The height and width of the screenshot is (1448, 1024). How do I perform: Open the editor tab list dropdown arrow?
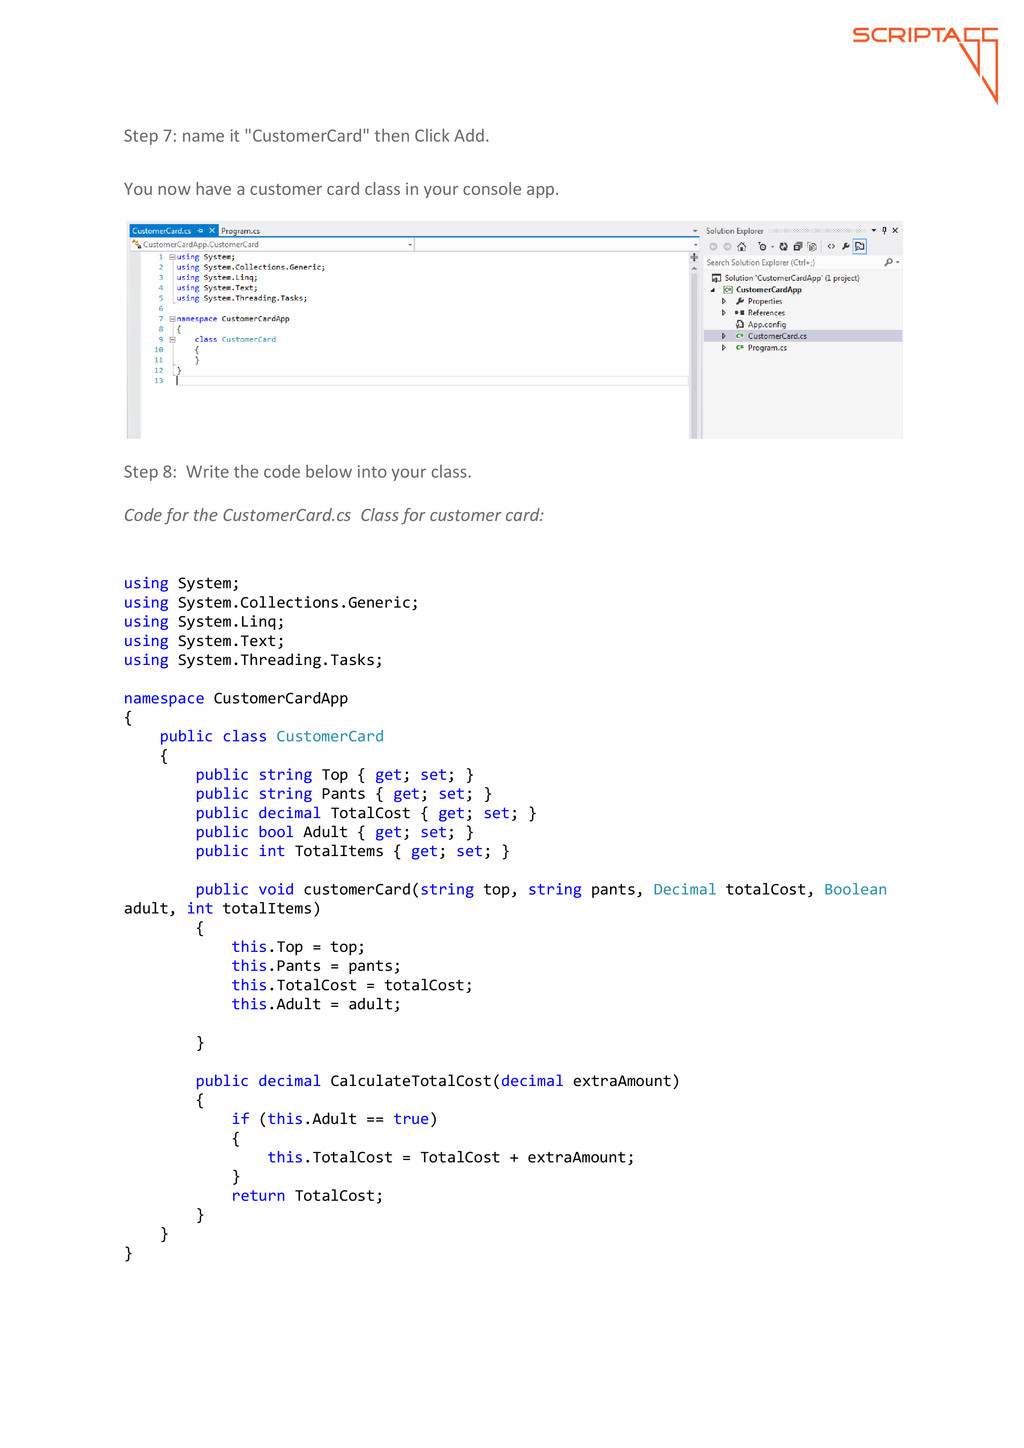695,231
